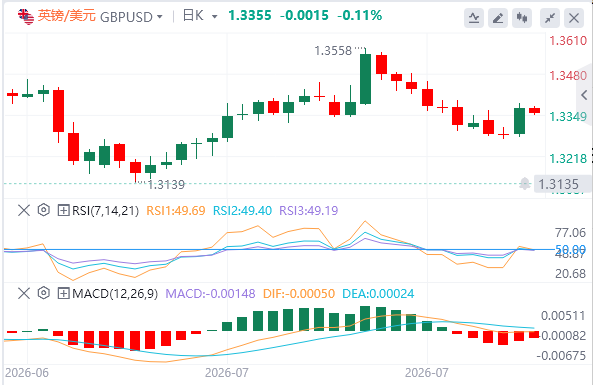Click the 英镑/美元 pair name

point(67,16)
